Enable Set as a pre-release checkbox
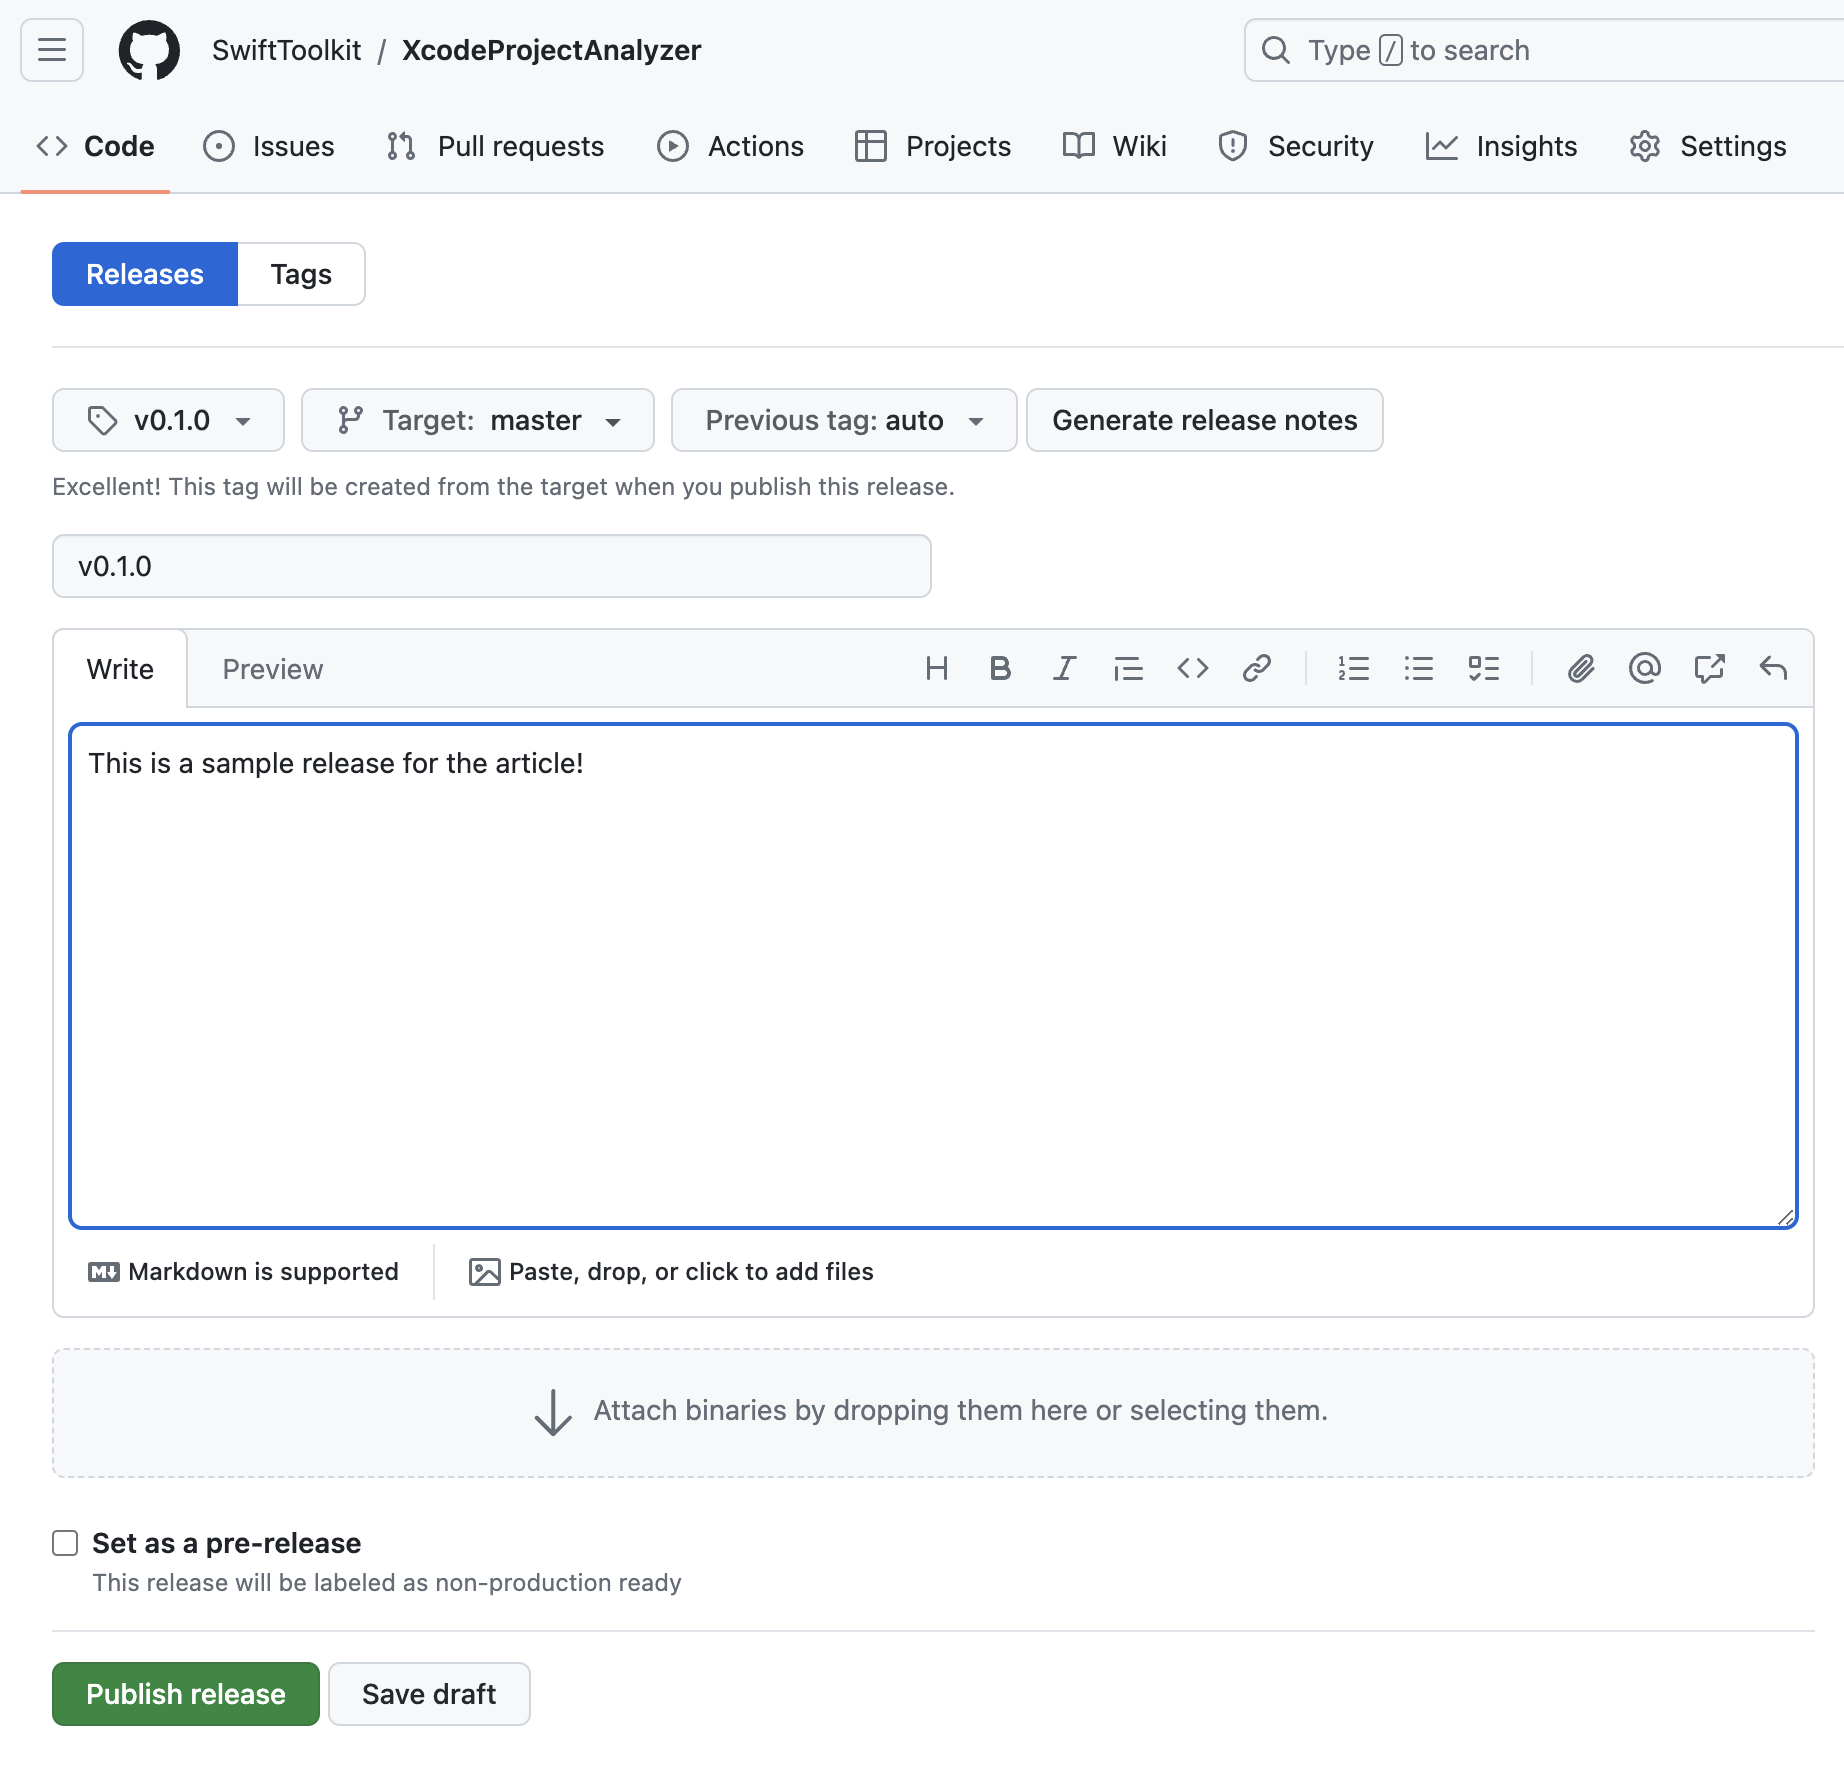This screenshot has height=1782, width=1844. [x=66, y=1543]
